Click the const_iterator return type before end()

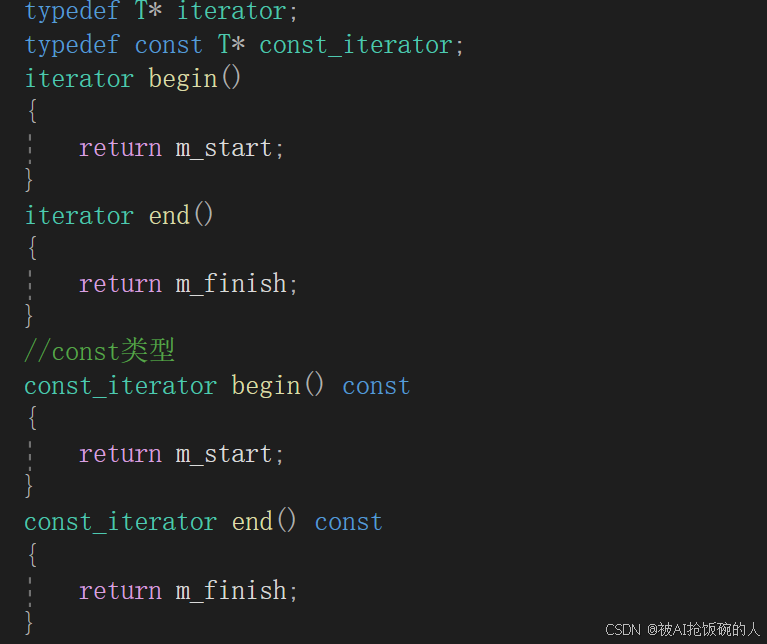(x=120, y=522)
